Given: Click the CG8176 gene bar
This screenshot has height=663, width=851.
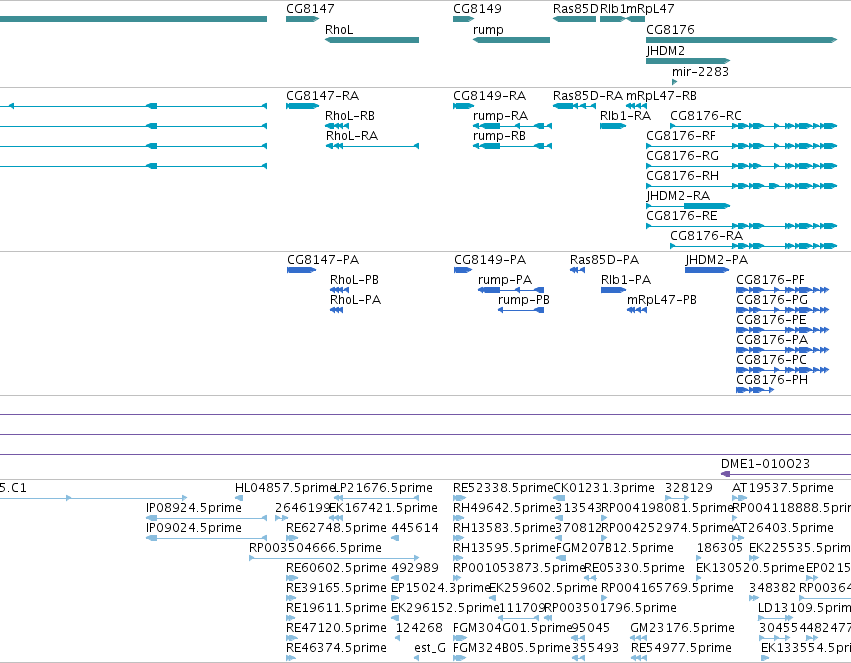Looking at the screenshot, I should coord(741,40).
